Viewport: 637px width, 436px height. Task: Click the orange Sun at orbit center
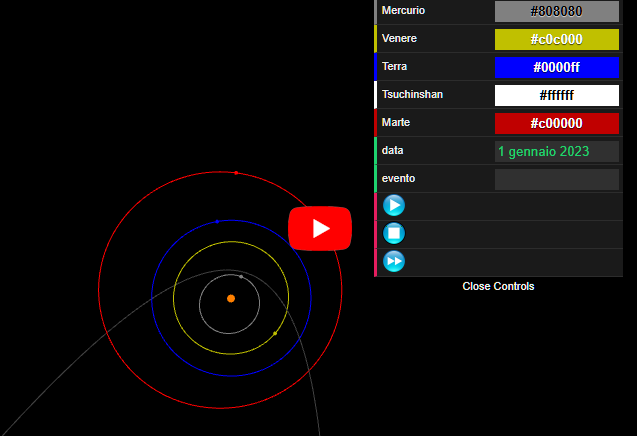231,299
